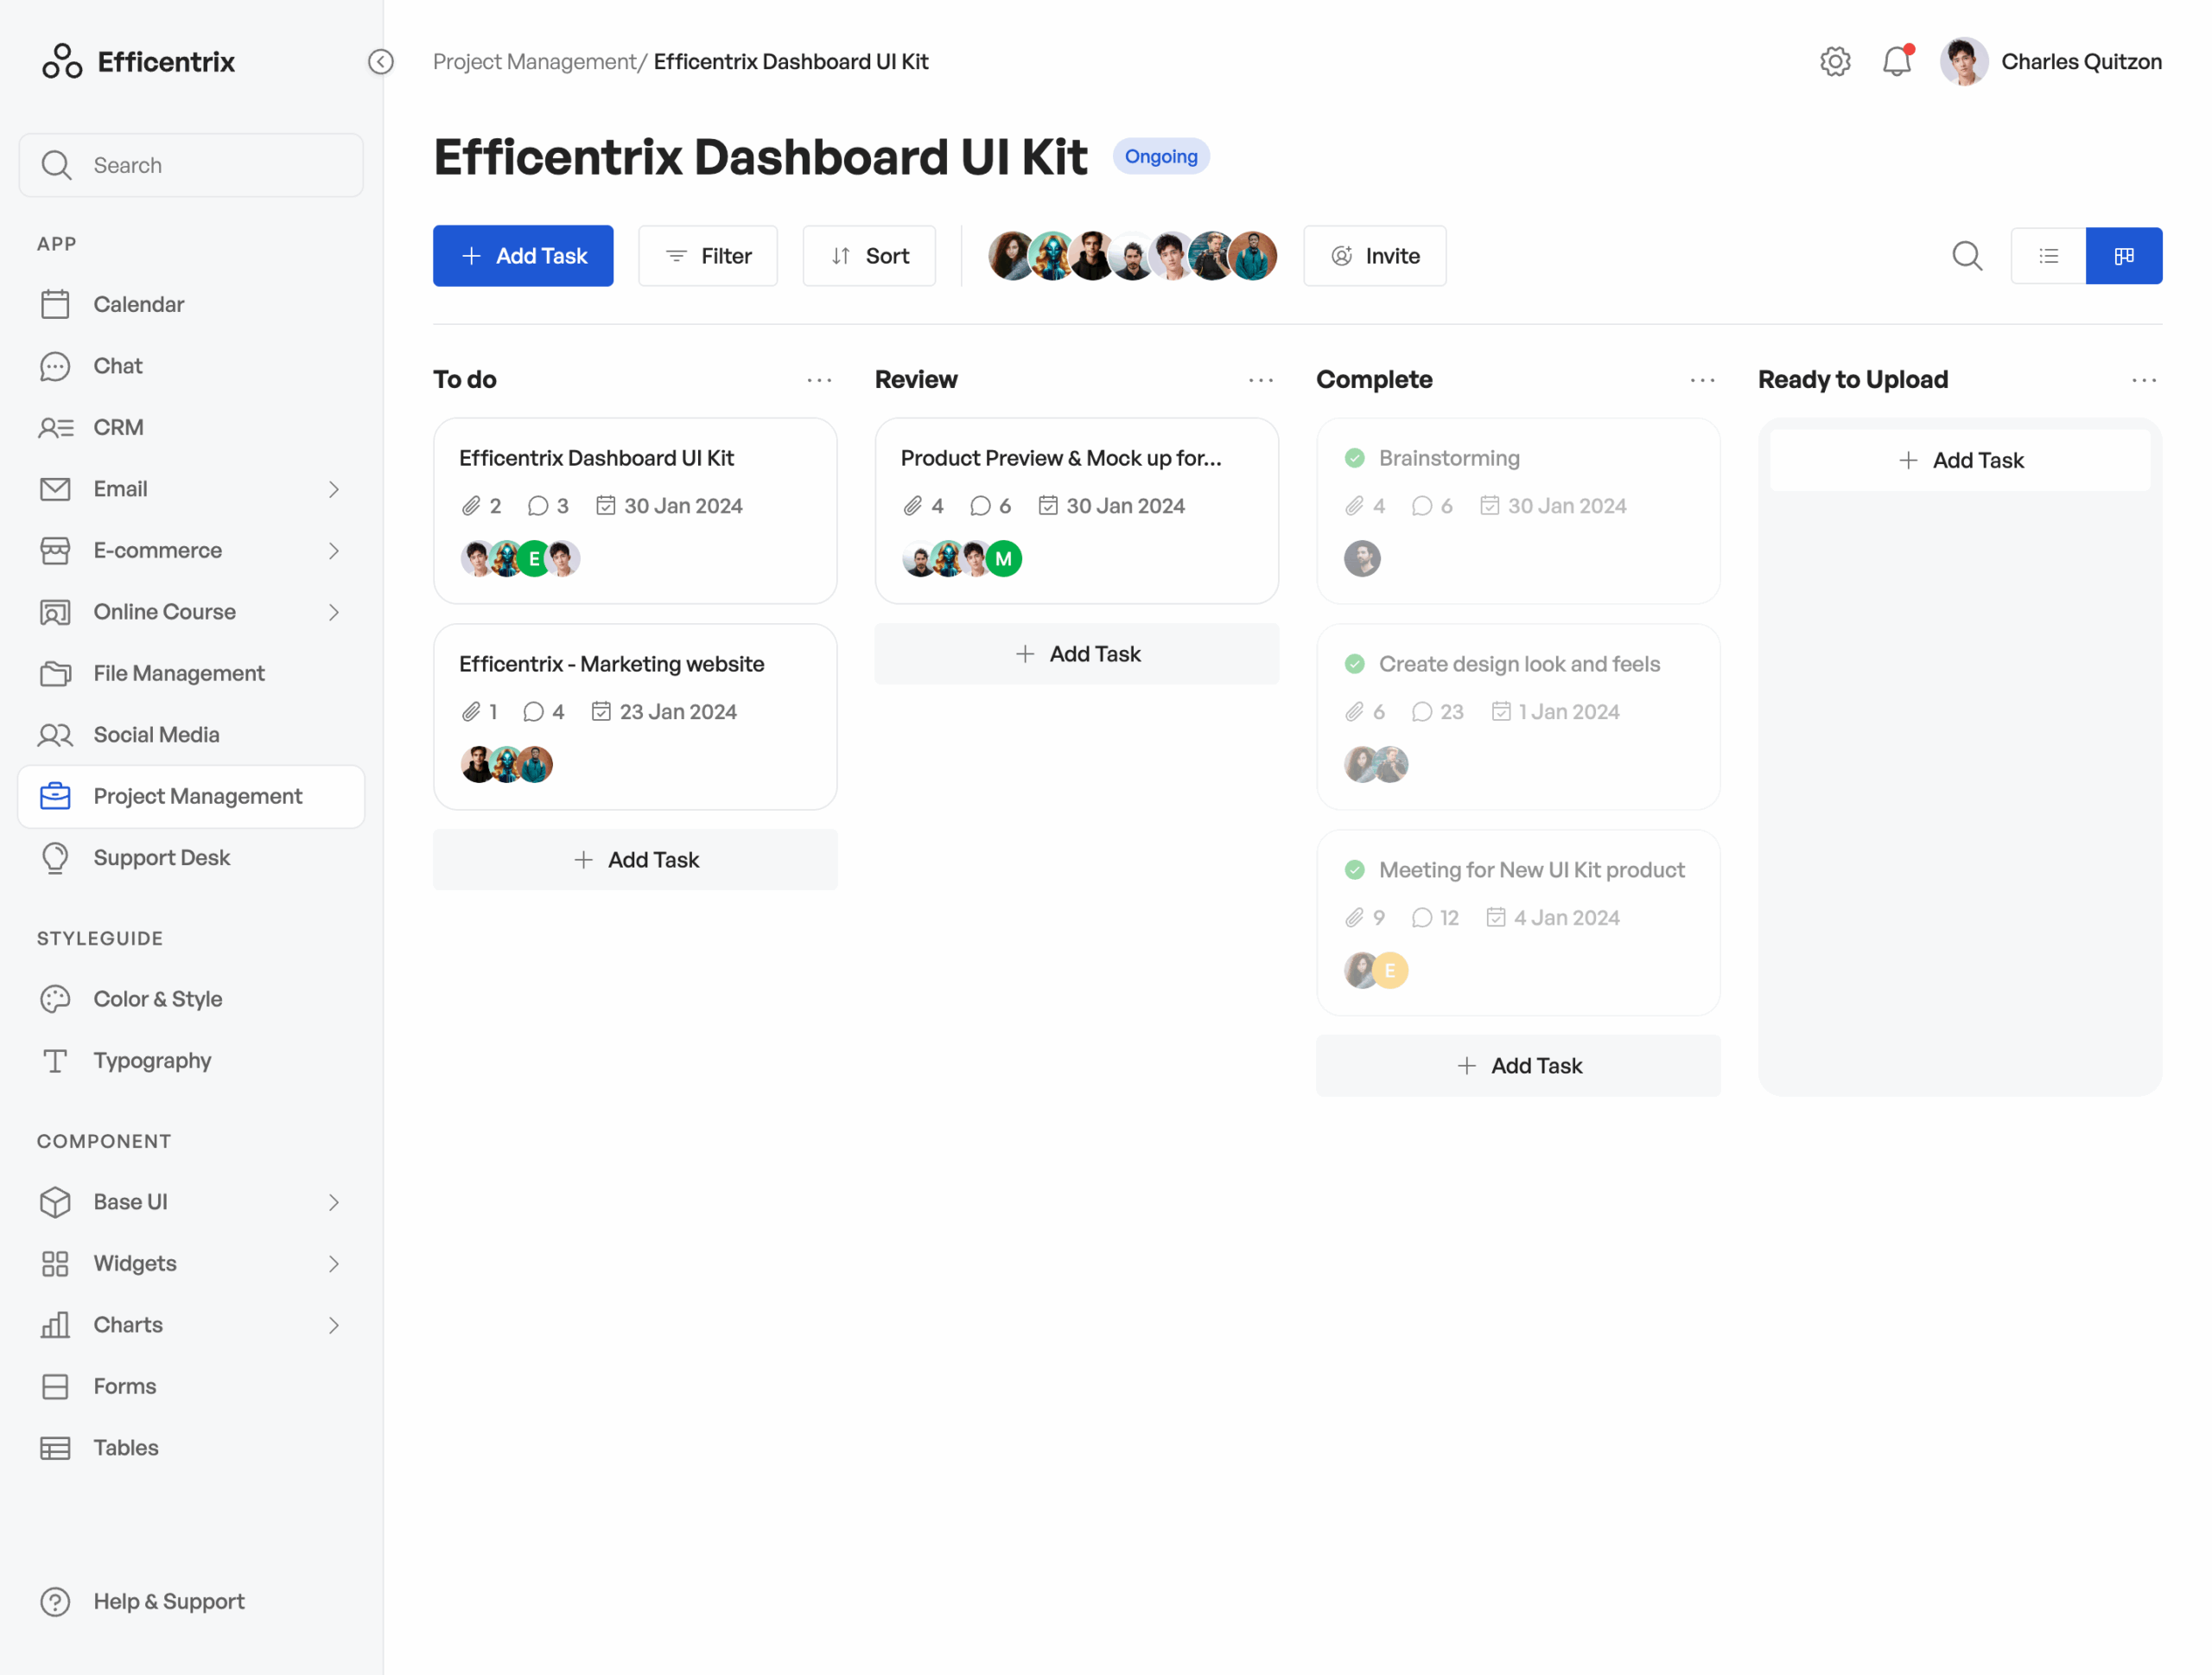Open Calendar from the sidebar
Viewport: 2212px width, 1675px height.
click(138, 304)
